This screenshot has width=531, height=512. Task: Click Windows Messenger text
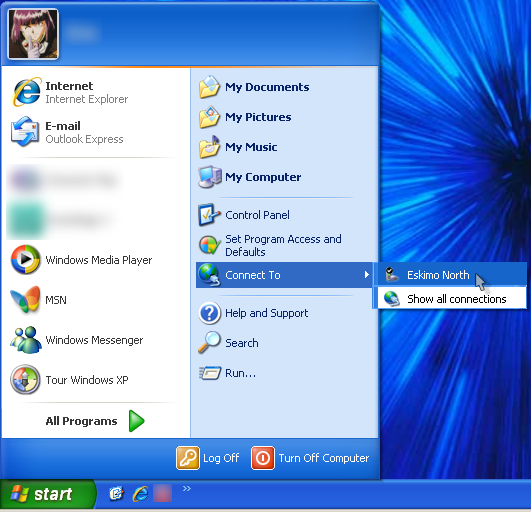coord(94,340)
